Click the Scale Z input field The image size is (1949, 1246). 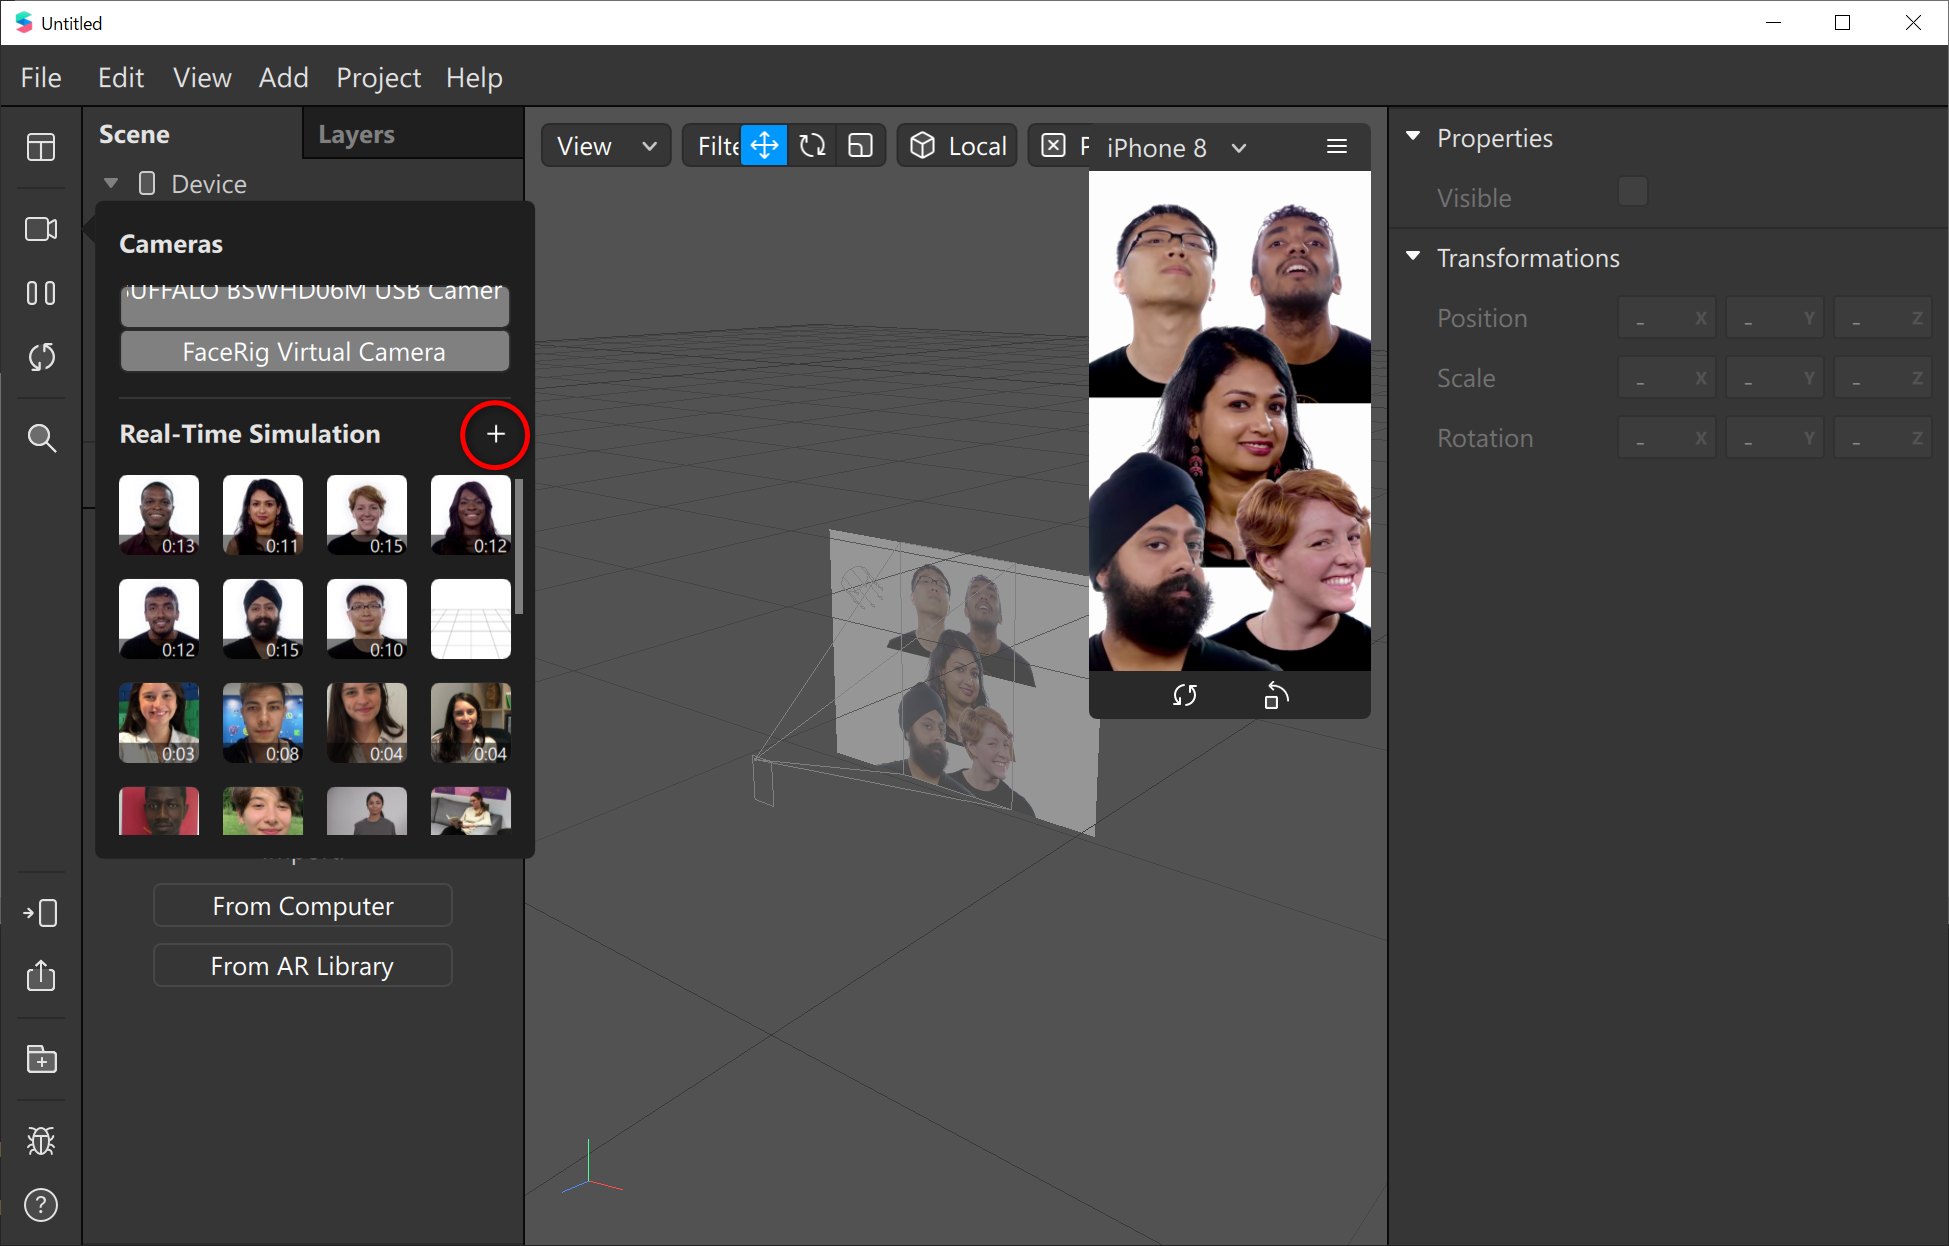click(1883, 378)
